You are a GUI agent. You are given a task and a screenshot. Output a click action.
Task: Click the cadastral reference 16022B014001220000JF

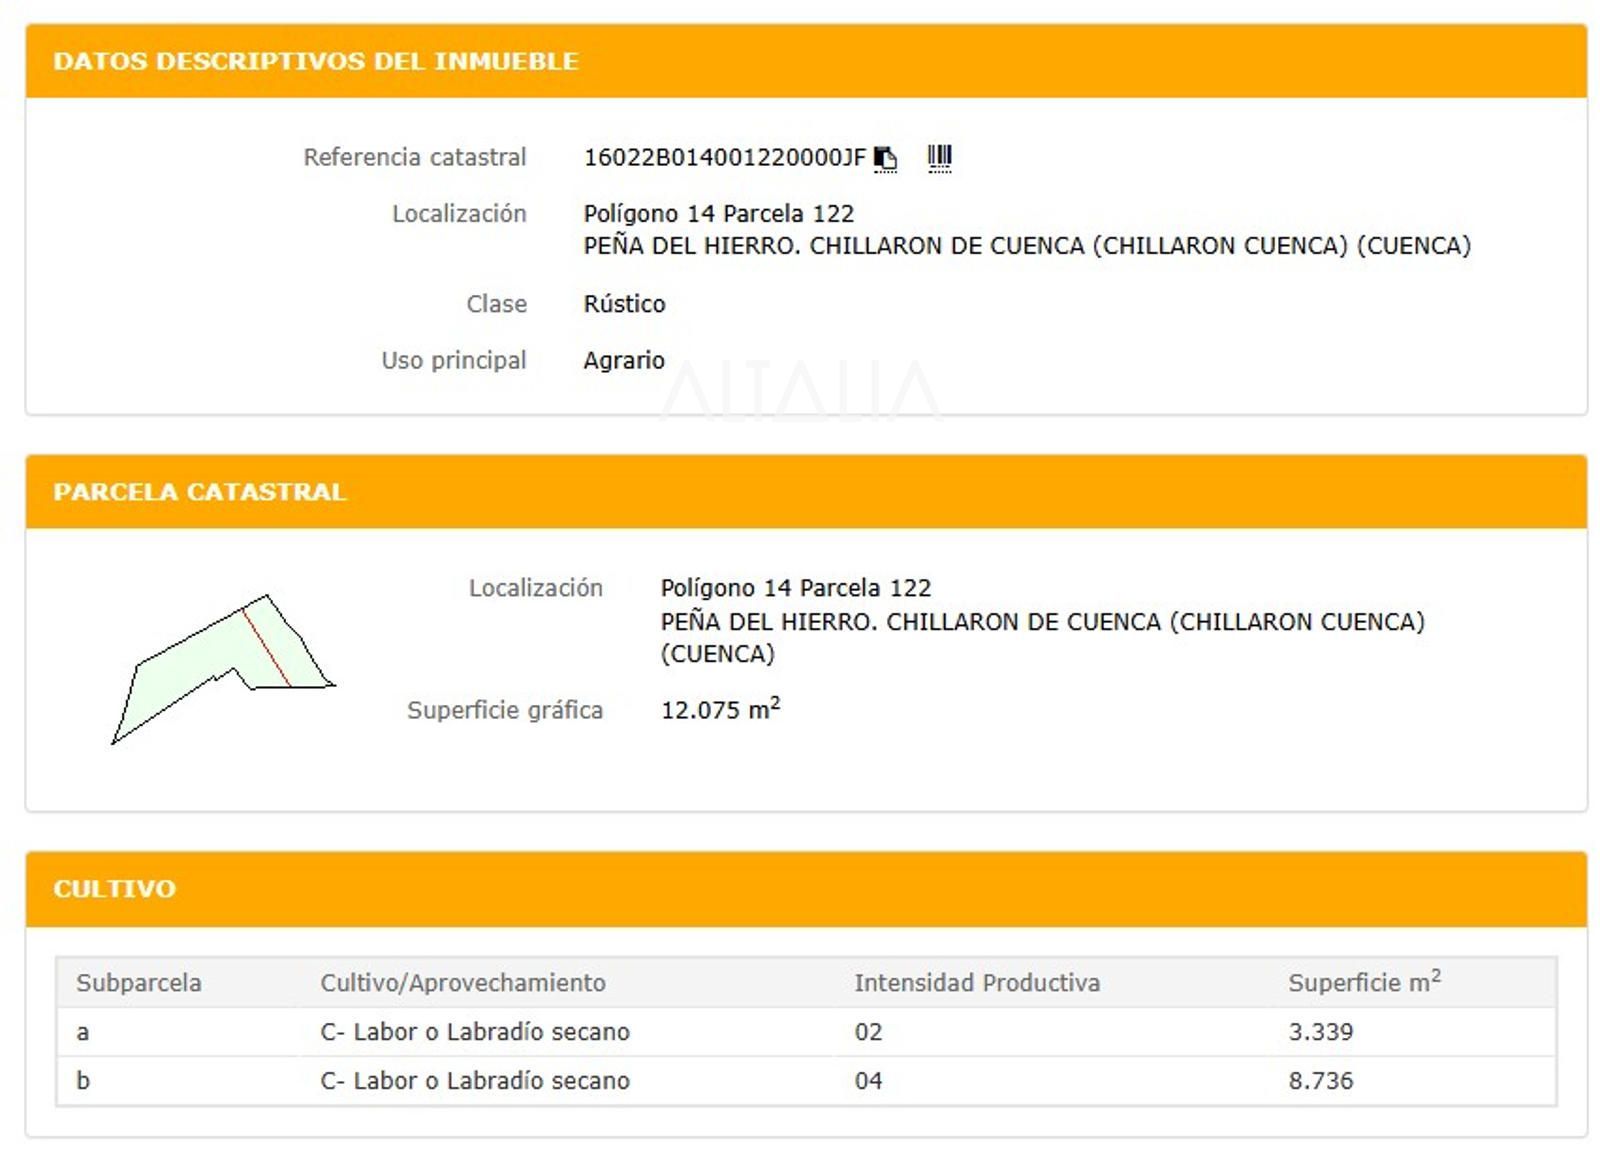724,158
